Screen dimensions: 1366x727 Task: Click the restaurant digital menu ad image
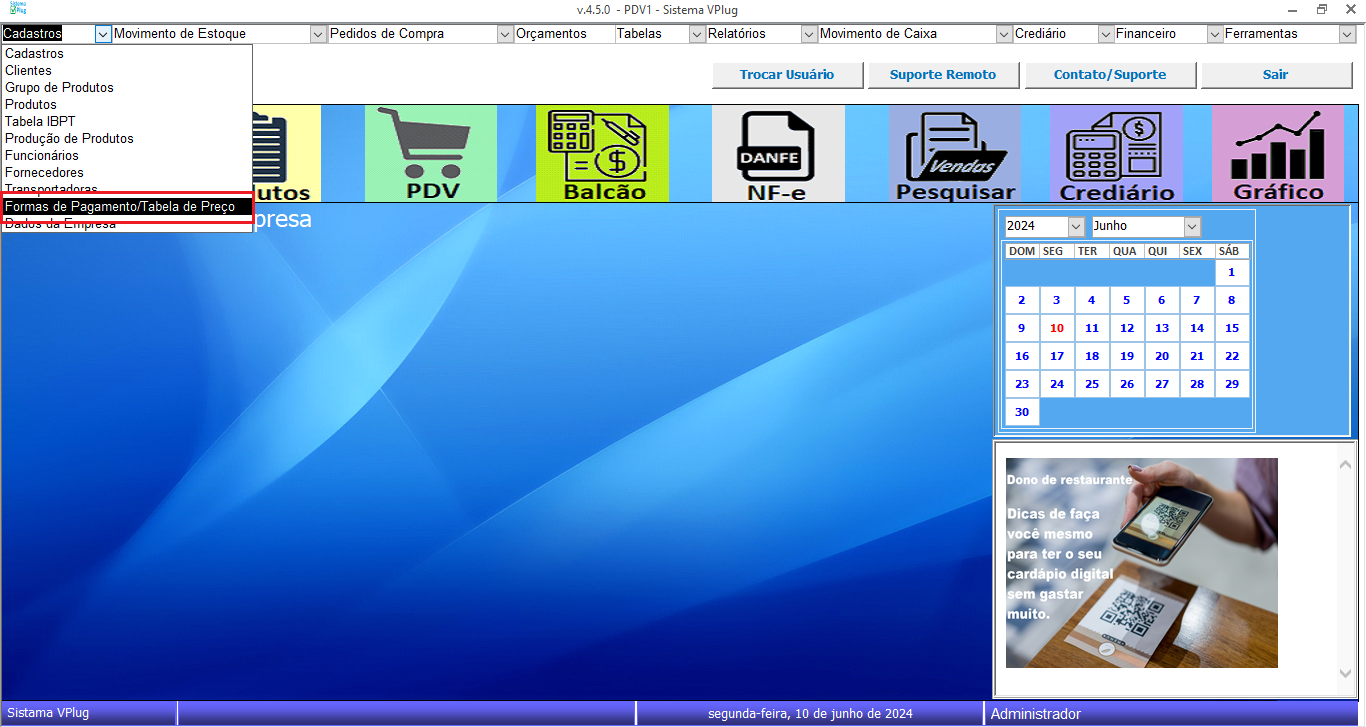[x=1141, y=562]
